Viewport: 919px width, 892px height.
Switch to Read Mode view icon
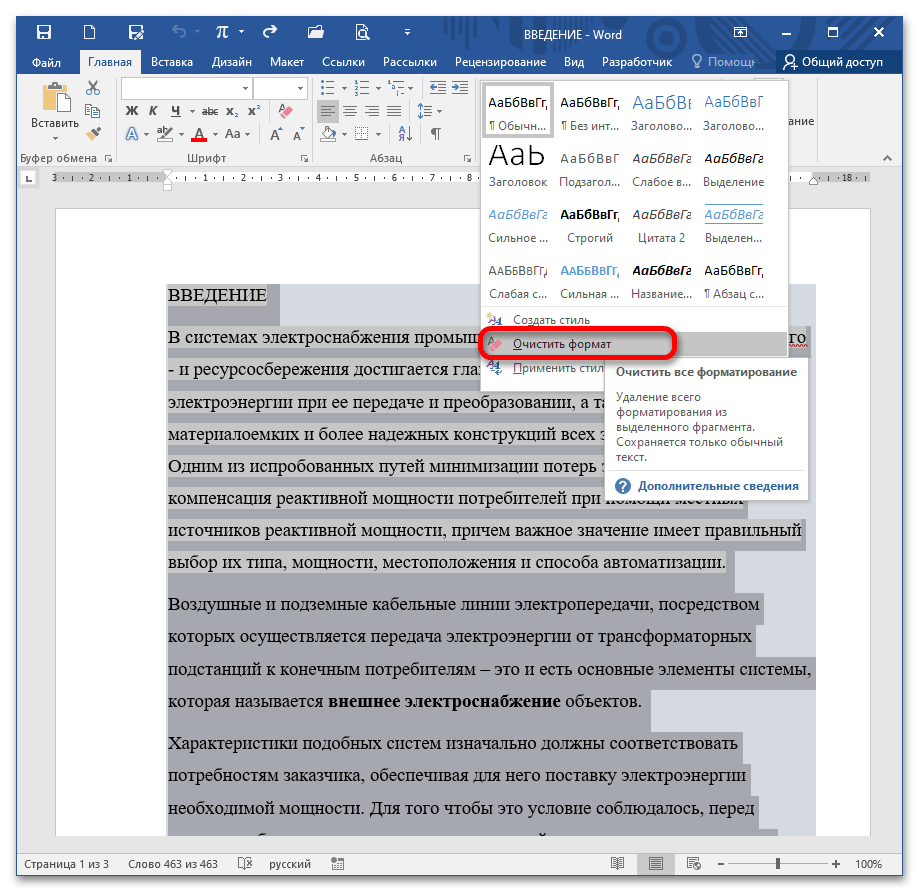point(617,863)
